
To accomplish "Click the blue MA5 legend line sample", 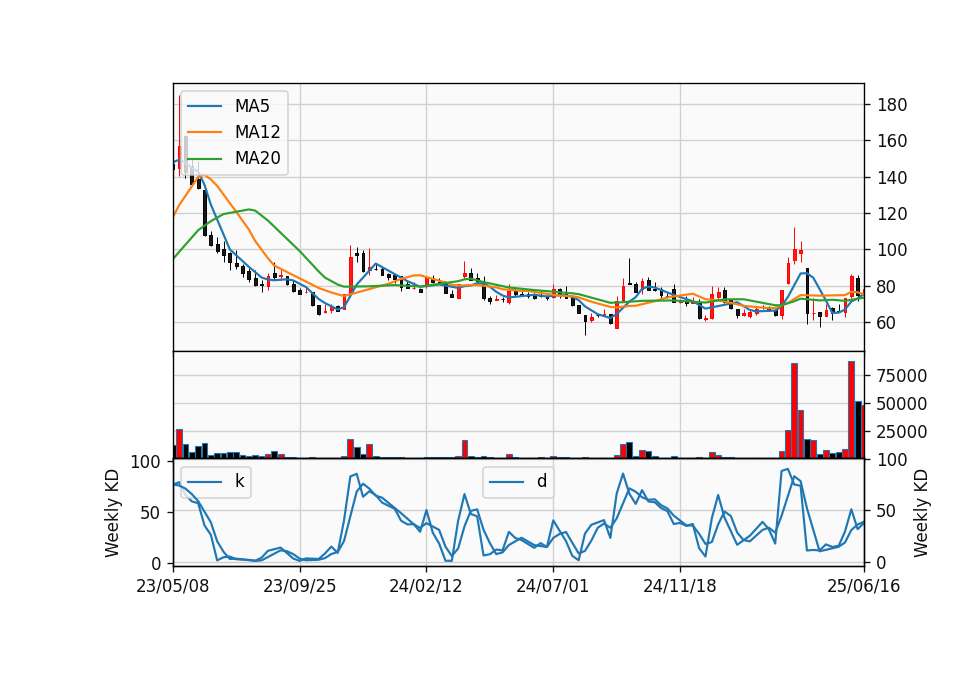I will click(204, 107).
